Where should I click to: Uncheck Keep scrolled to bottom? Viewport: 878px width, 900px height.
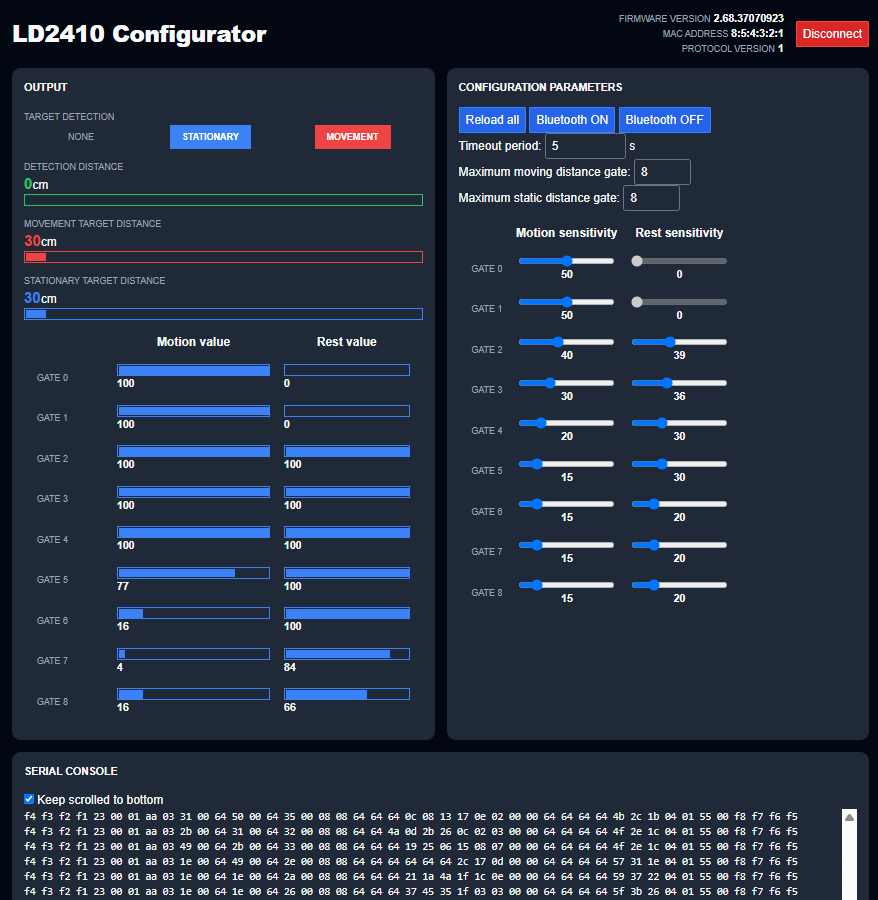click(27, 798)
